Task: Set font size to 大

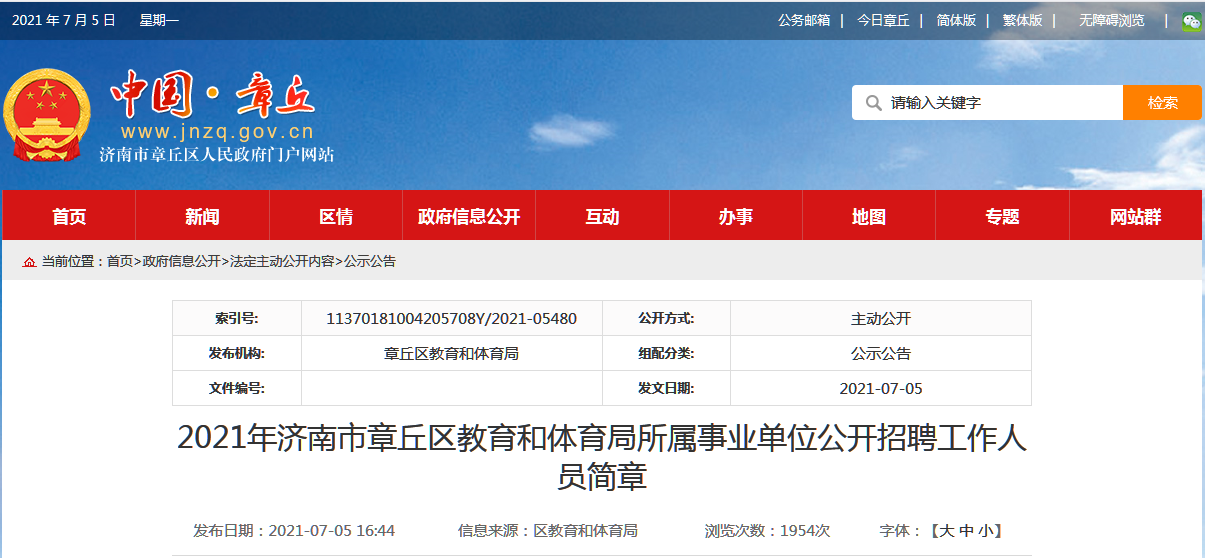Action: point(947,531)
